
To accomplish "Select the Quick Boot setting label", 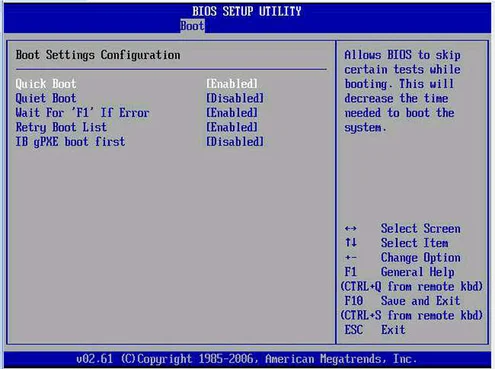I will point(46,84).
